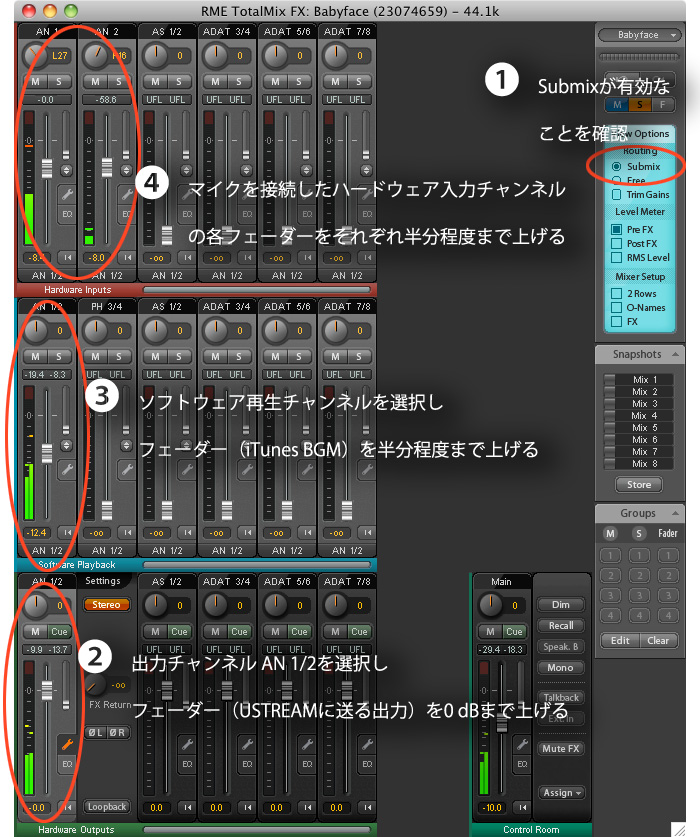The width and height of the screenshot is (700, 837).
Task: Click the Loopback button in Settings panel
Action: 107,807
